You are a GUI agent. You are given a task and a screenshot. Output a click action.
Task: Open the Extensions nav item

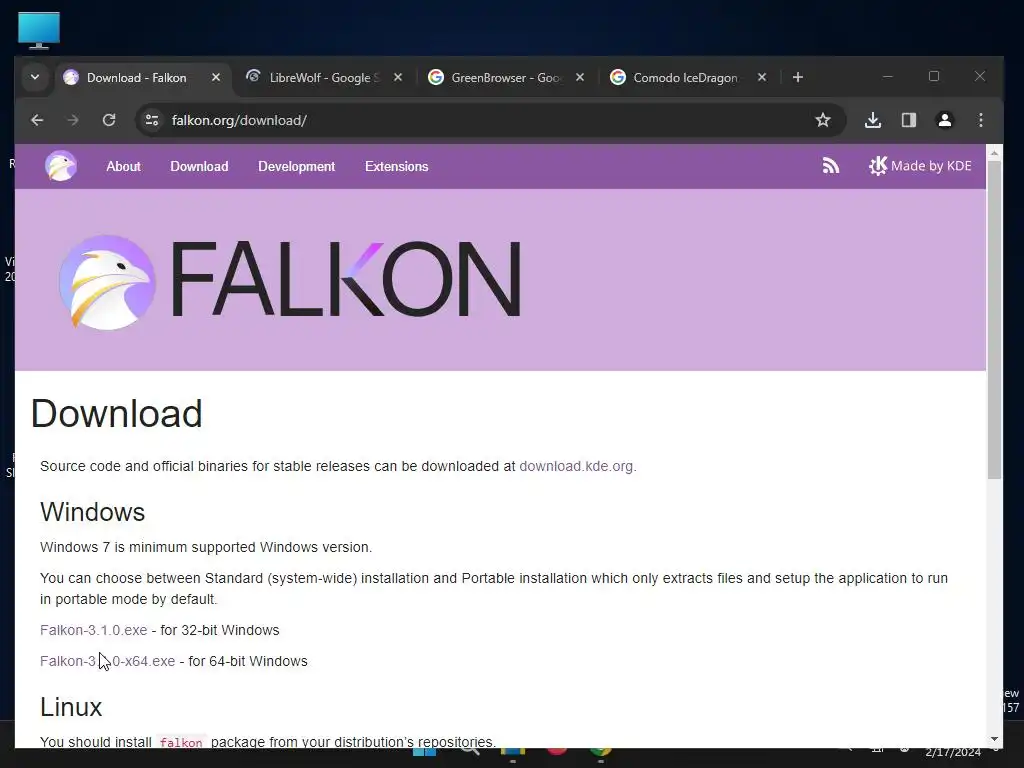pyautogui.click(x=396, y=167)
